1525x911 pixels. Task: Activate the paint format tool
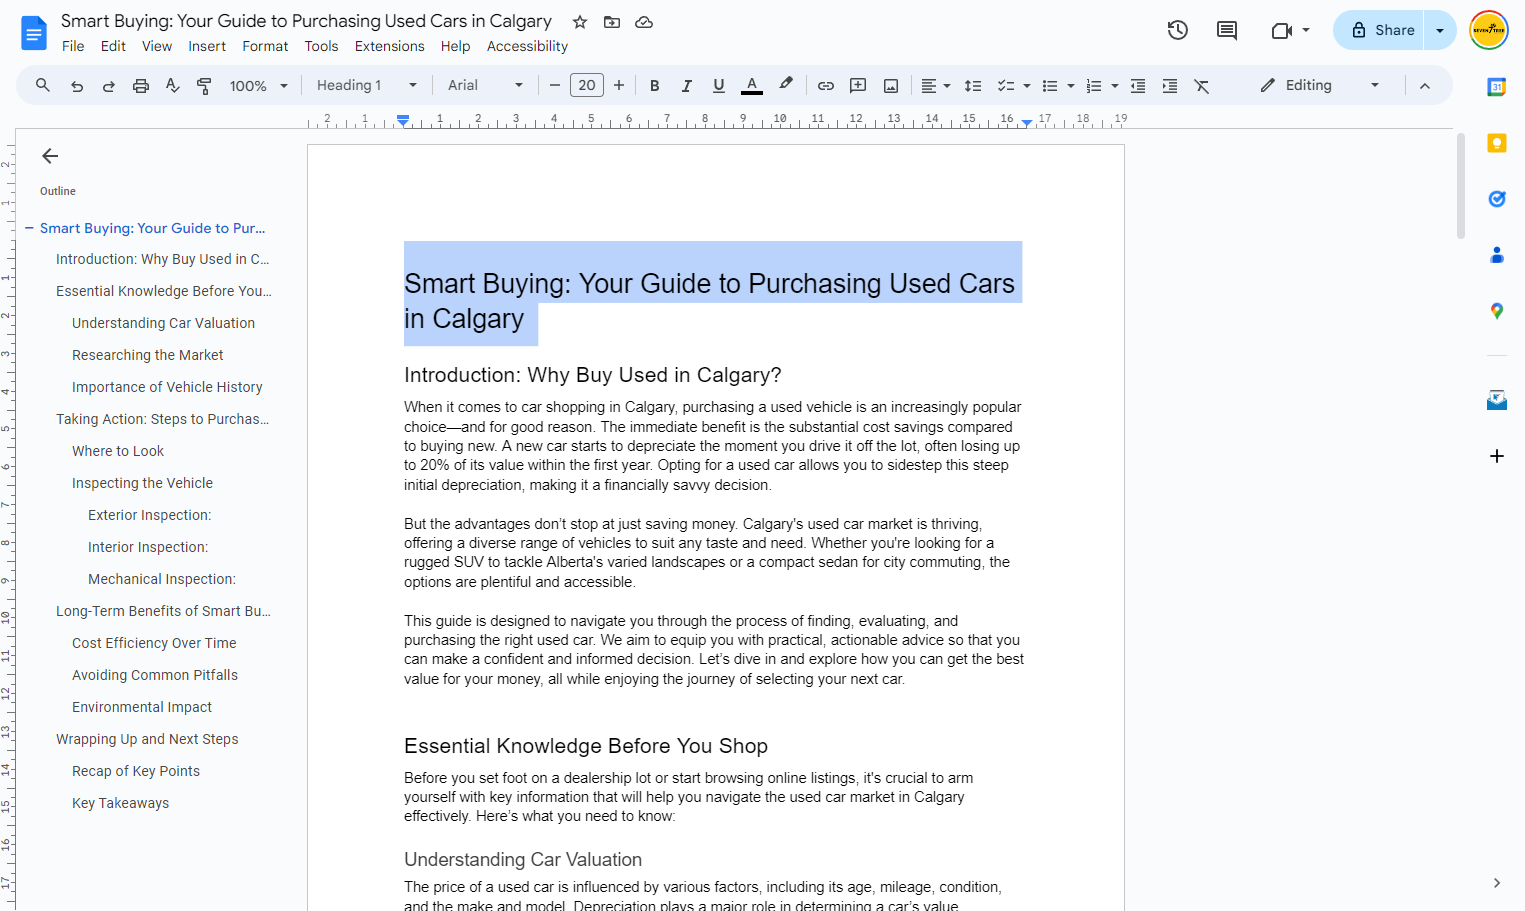[x=204, y=86]
